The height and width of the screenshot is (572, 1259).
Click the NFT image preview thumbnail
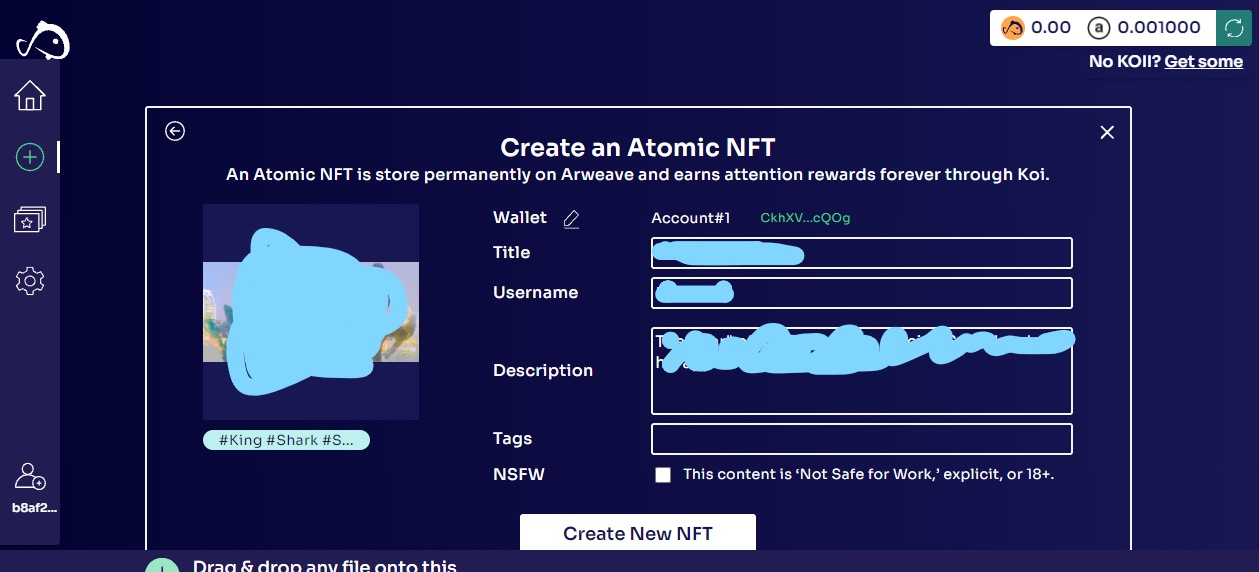point(311,312)
